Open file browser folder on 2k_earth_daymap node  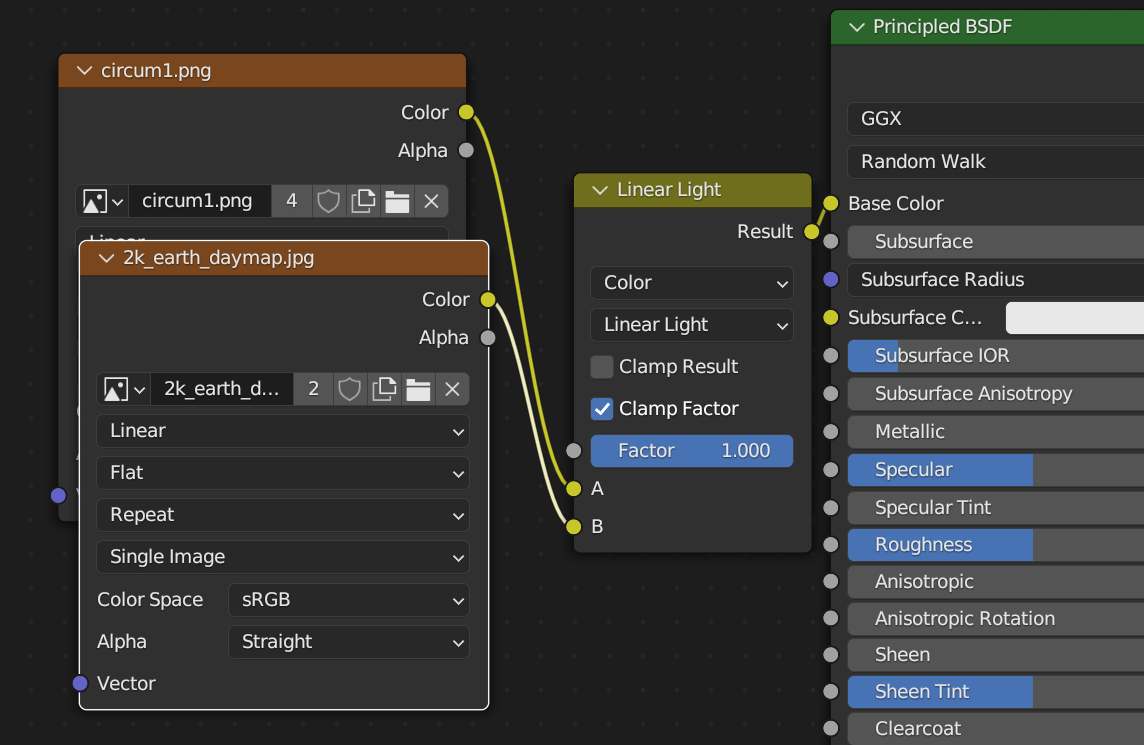click(418, 389)
